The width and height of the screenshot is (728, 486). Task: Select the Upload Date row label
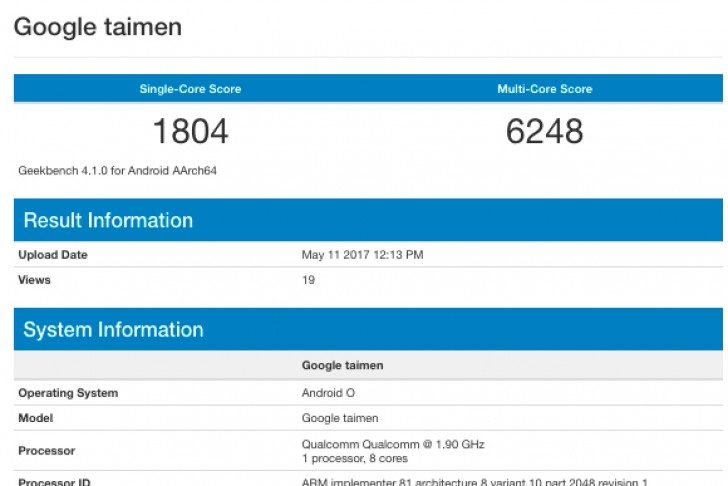coord(53,255)
